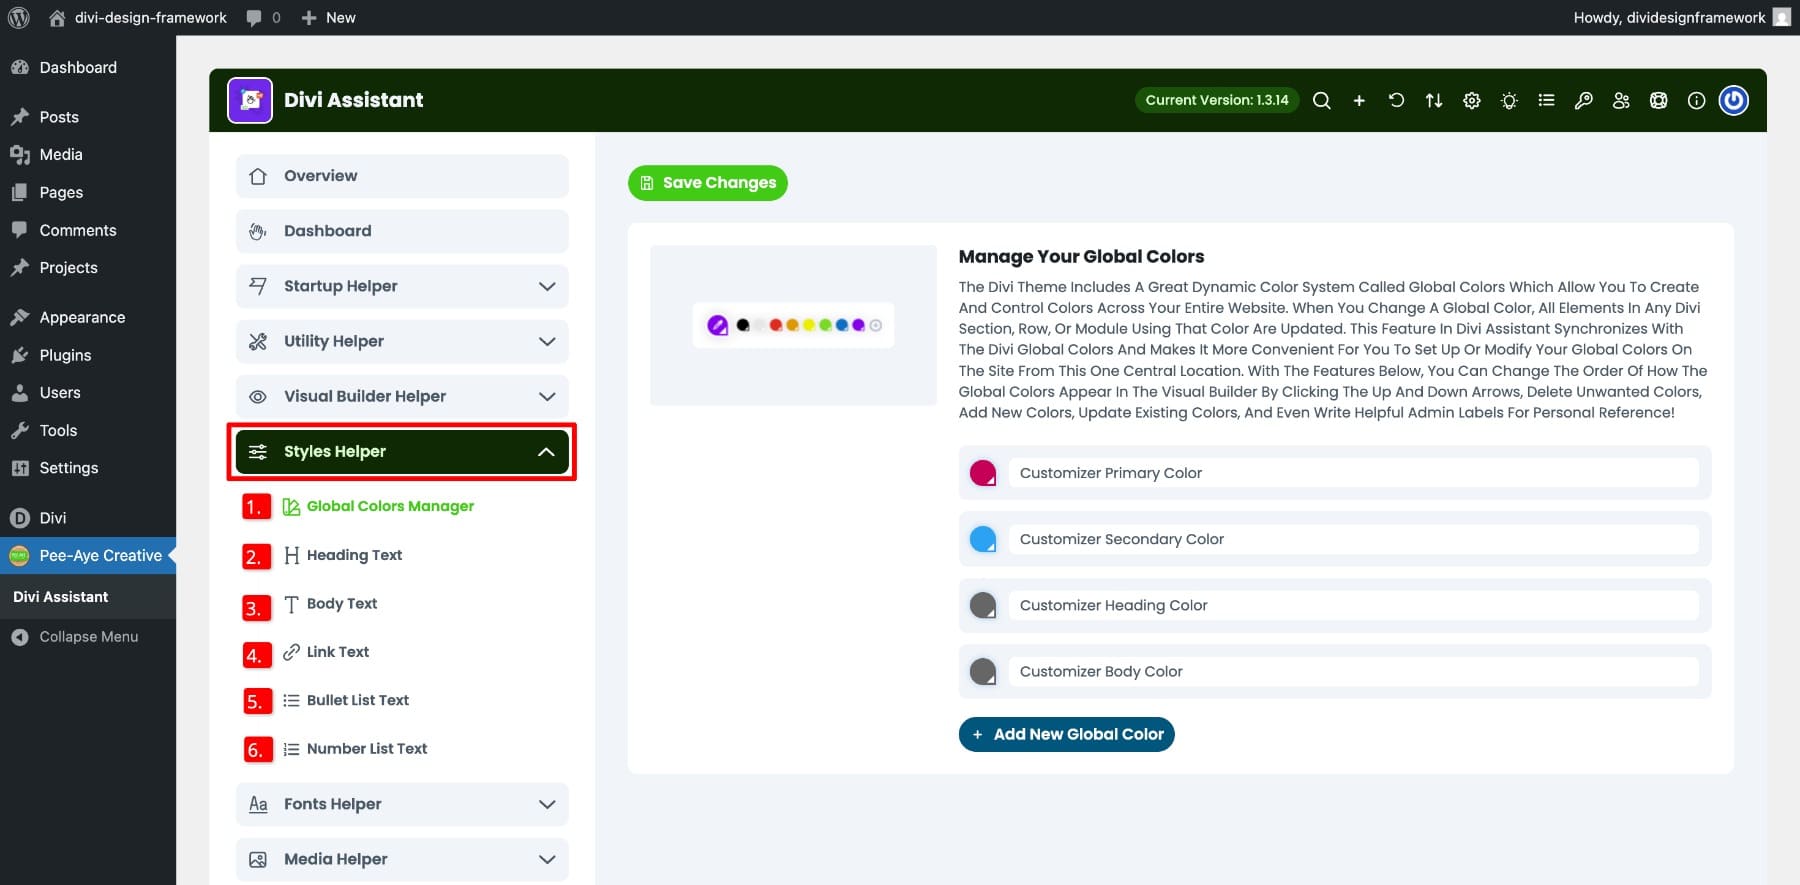Screen dimensions: 1800x885
Task: Click the home icon beside divi-design-framework
Action: (x=57, y=17)
